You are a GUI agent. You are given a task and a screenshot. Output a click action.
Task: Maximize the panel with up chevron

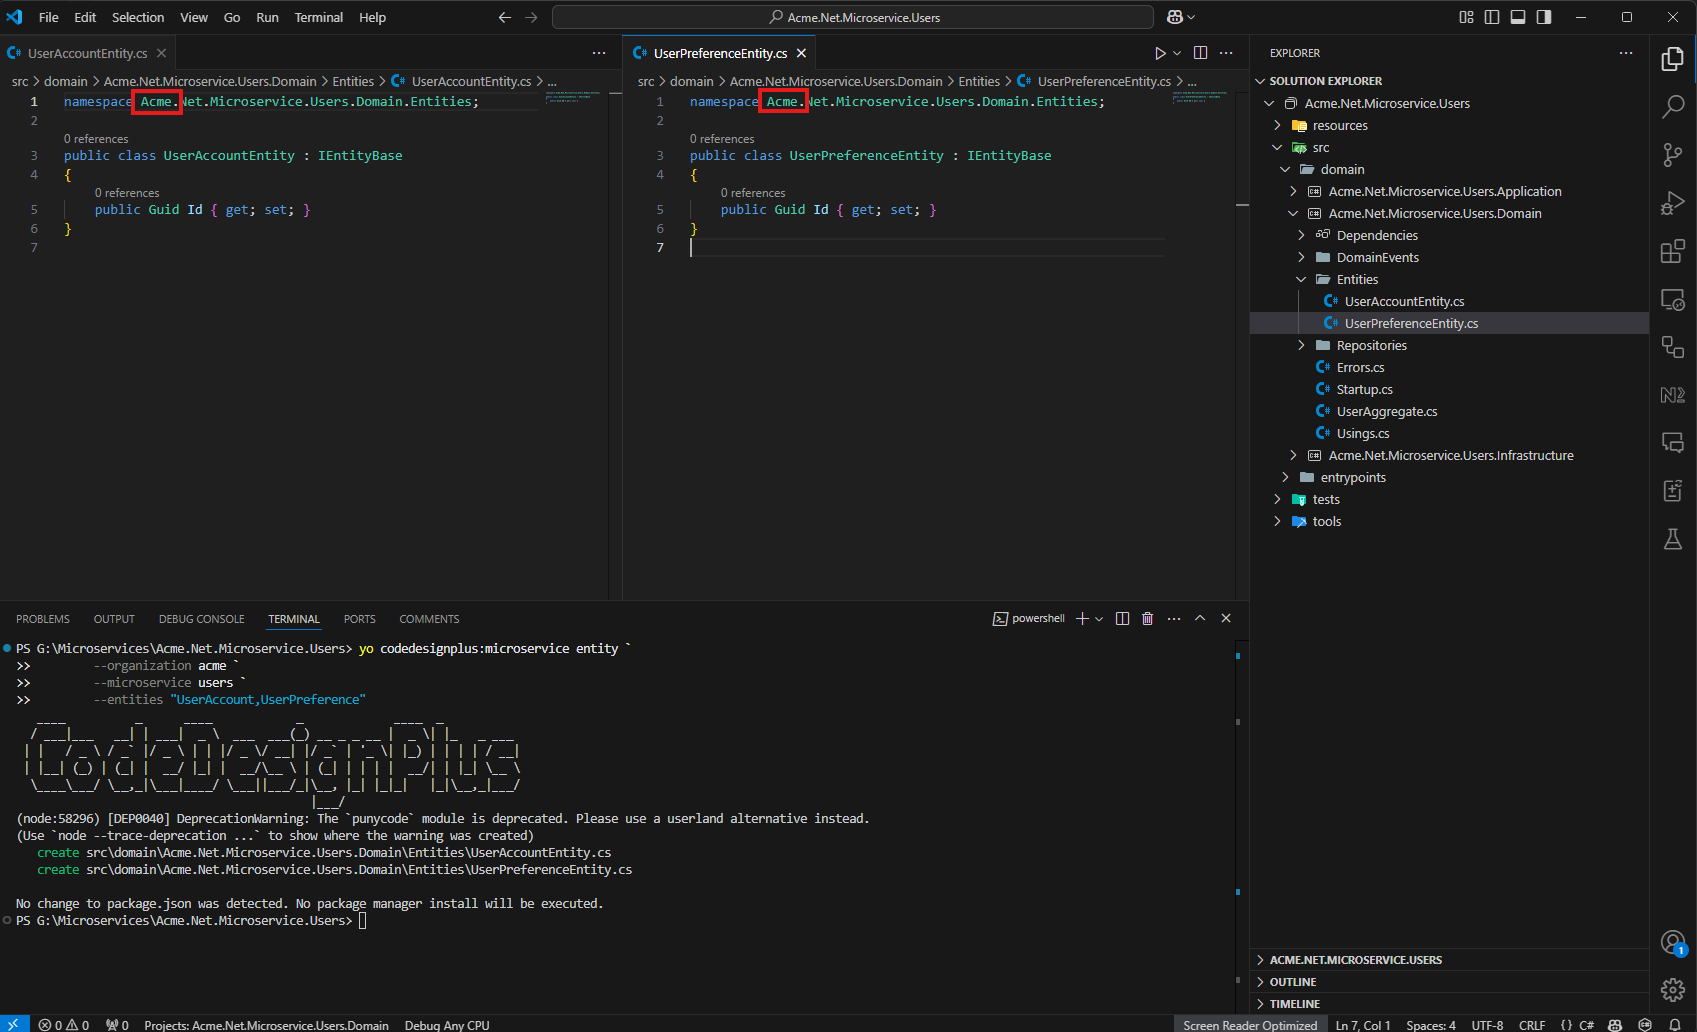pyautogui.click(x=1200, y=619)
